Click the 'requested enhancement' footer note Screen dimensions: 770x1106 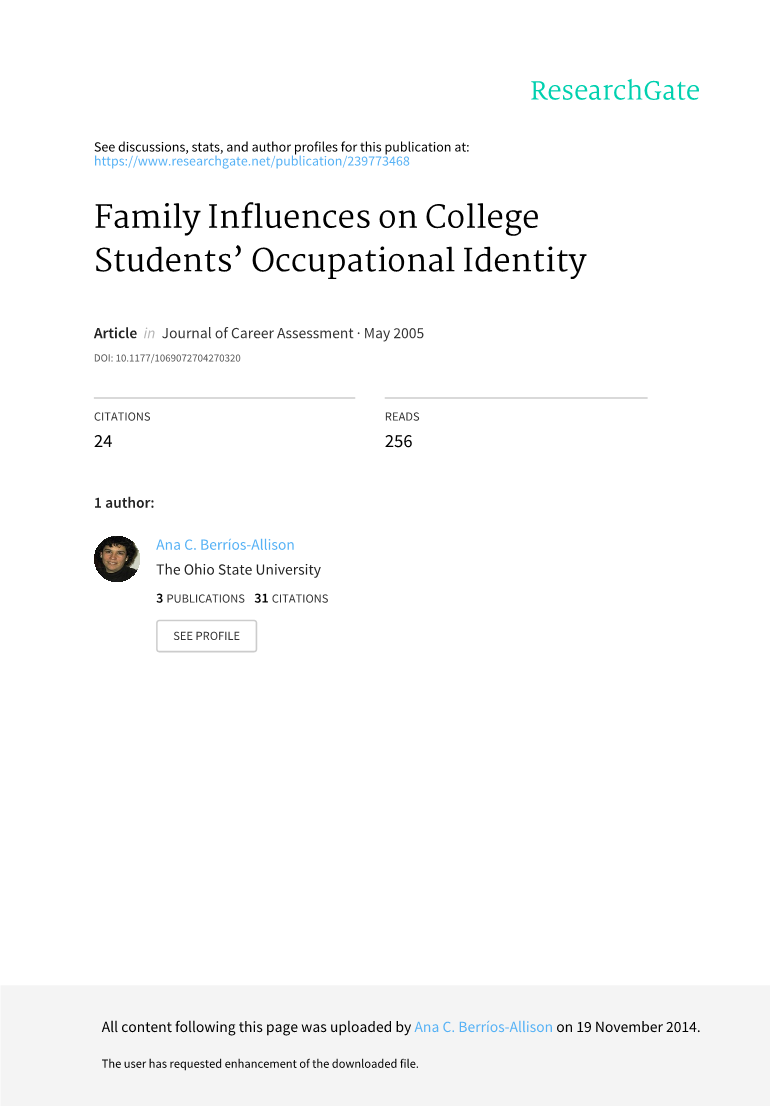[260, 1064]
